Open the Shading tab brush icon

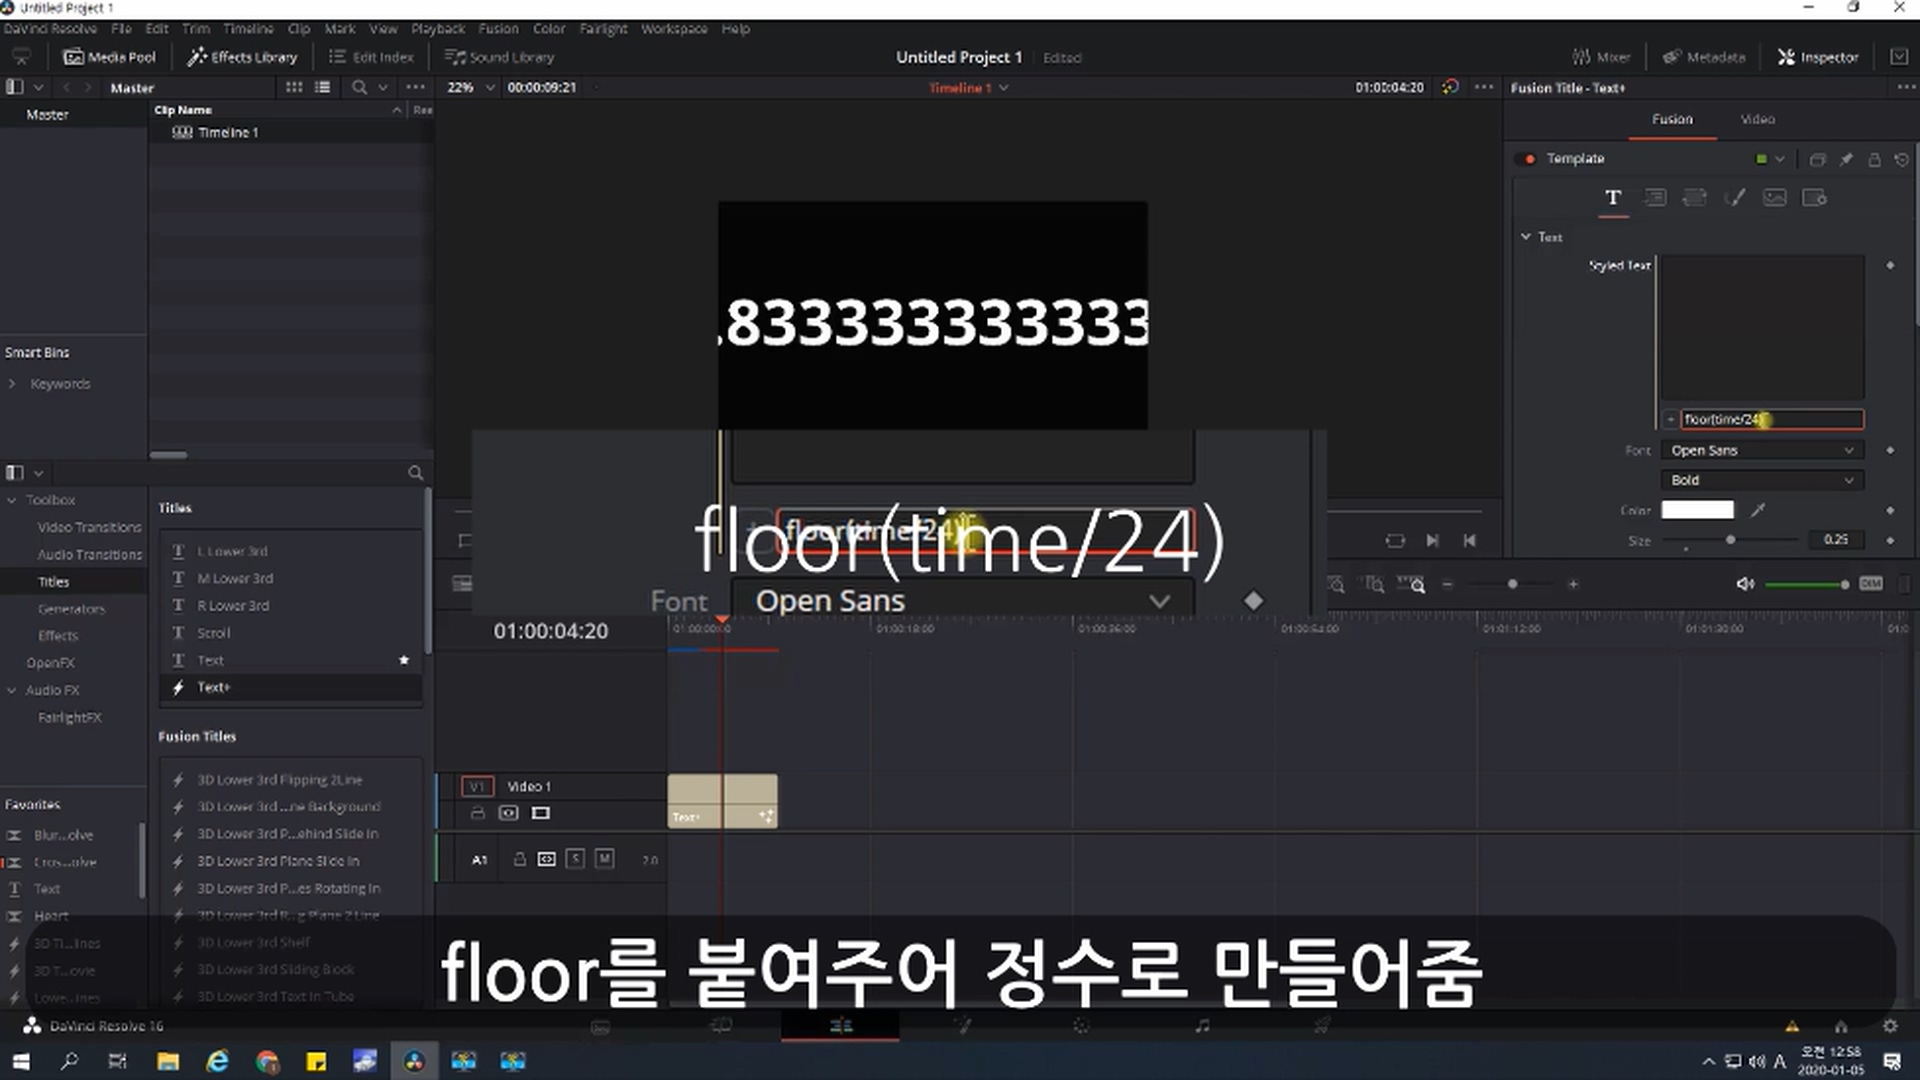click(1735, 198)
